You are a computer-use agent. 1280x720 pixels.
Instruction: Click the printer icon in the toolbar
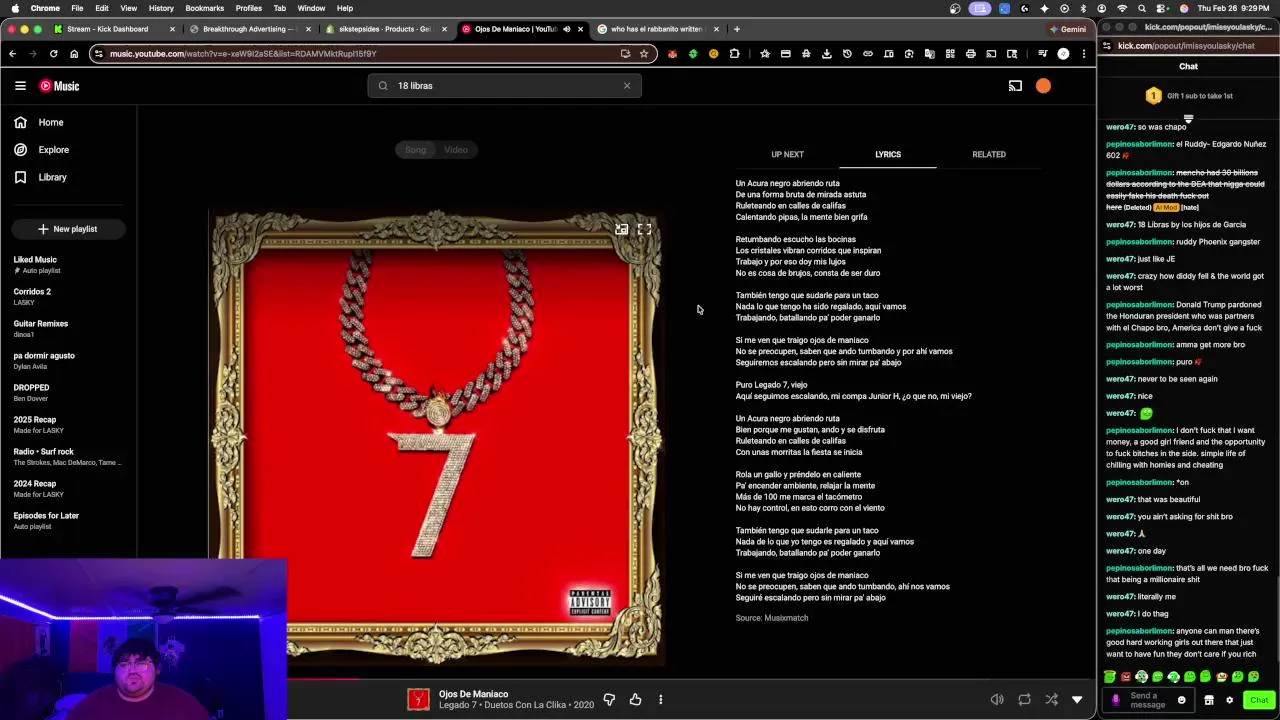pos(970,54)
